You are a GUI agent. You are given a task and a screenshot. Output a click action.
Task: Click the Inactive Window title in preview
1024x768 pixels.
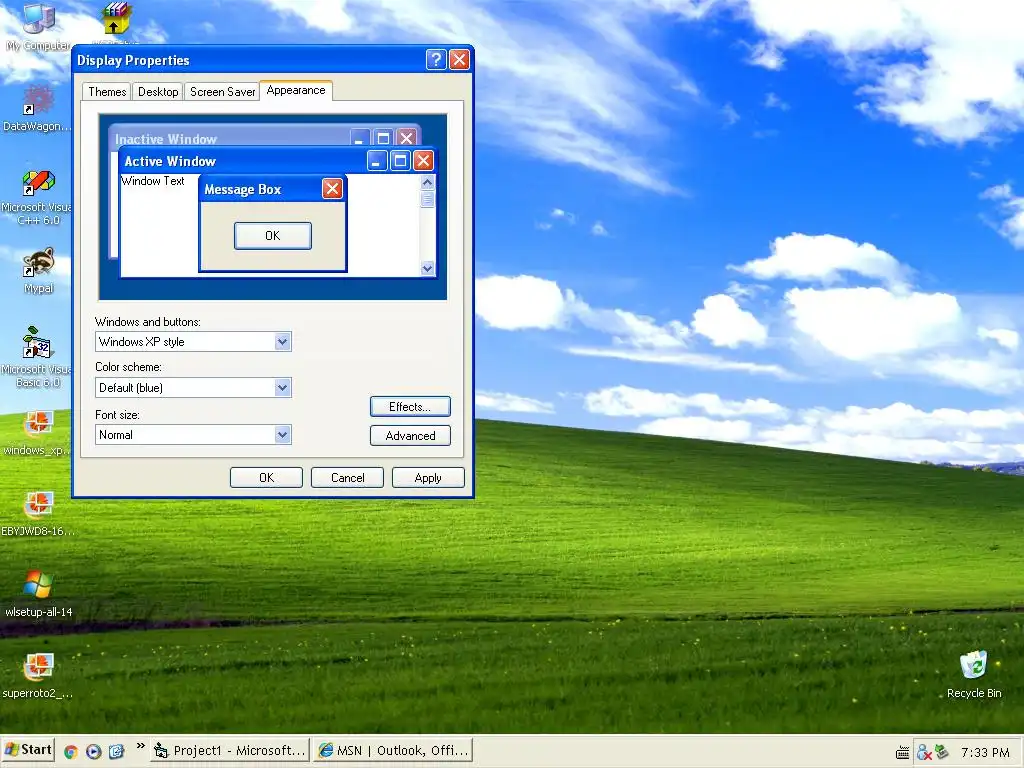coord(166,138)
